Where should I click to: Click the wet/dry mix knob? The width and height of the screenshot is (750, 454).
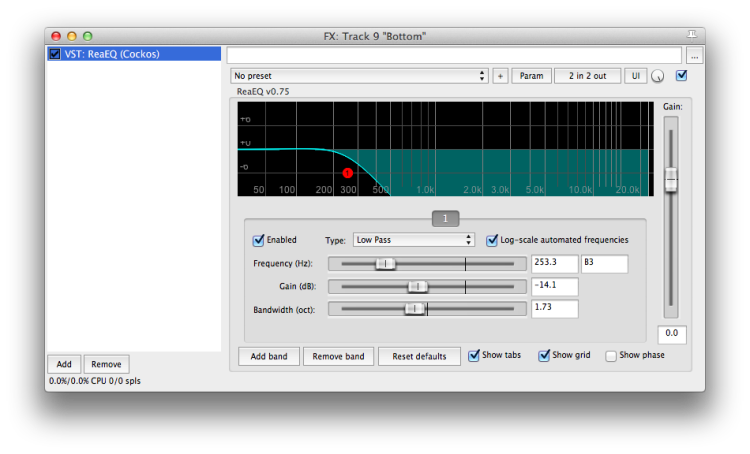(x=658, y=76)
